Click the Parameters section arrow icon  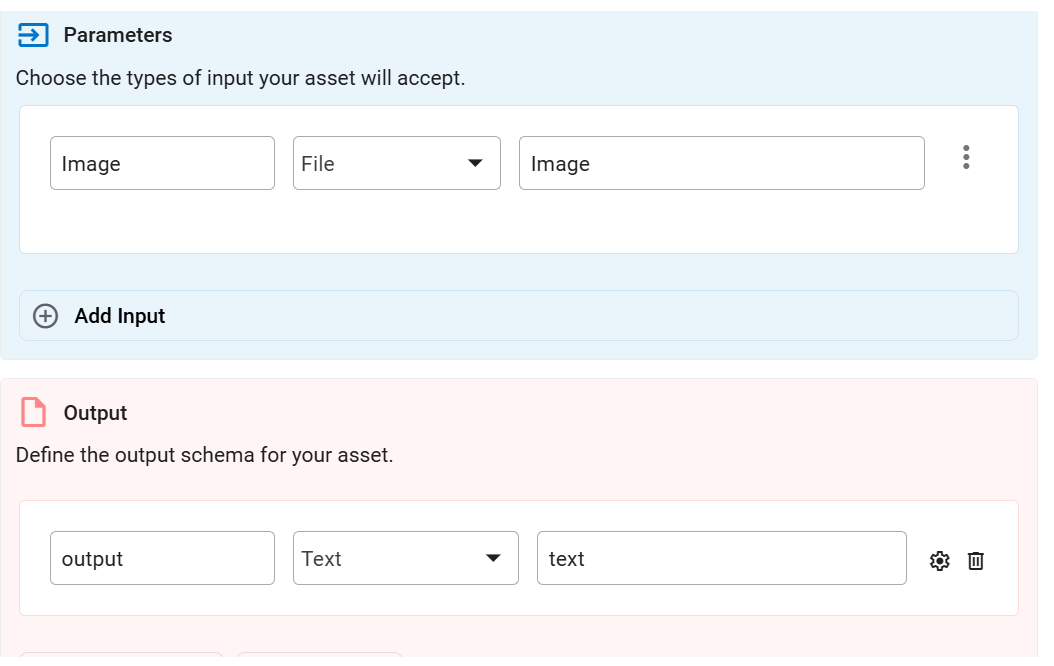coord(33,36)
